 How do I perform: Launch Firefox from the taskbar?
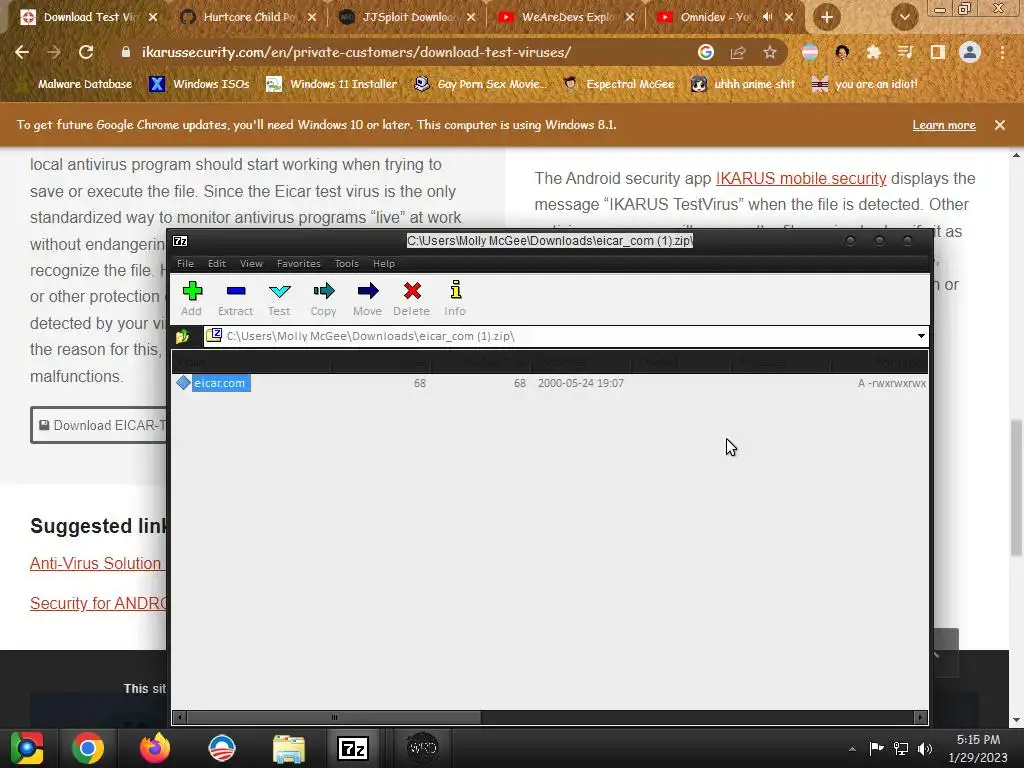(155, 748)
